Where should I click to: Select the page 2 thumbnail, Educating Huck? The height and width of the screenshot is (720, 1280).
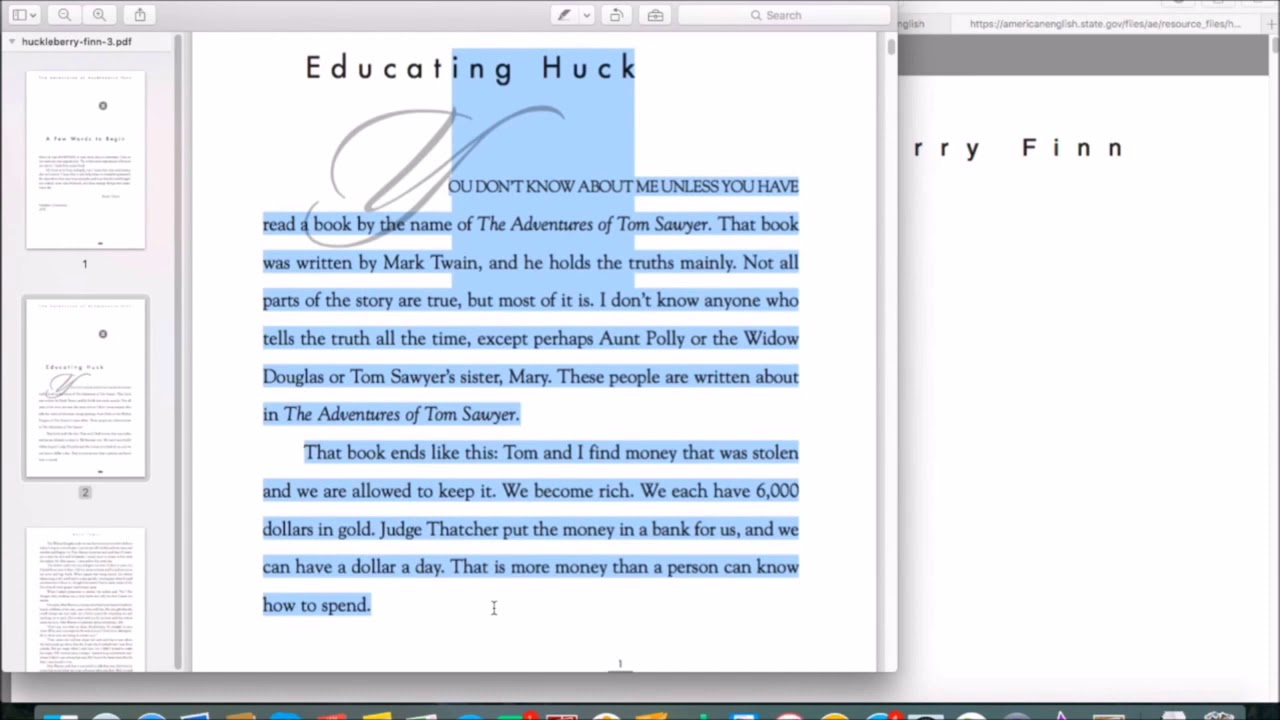click(86, 388)
